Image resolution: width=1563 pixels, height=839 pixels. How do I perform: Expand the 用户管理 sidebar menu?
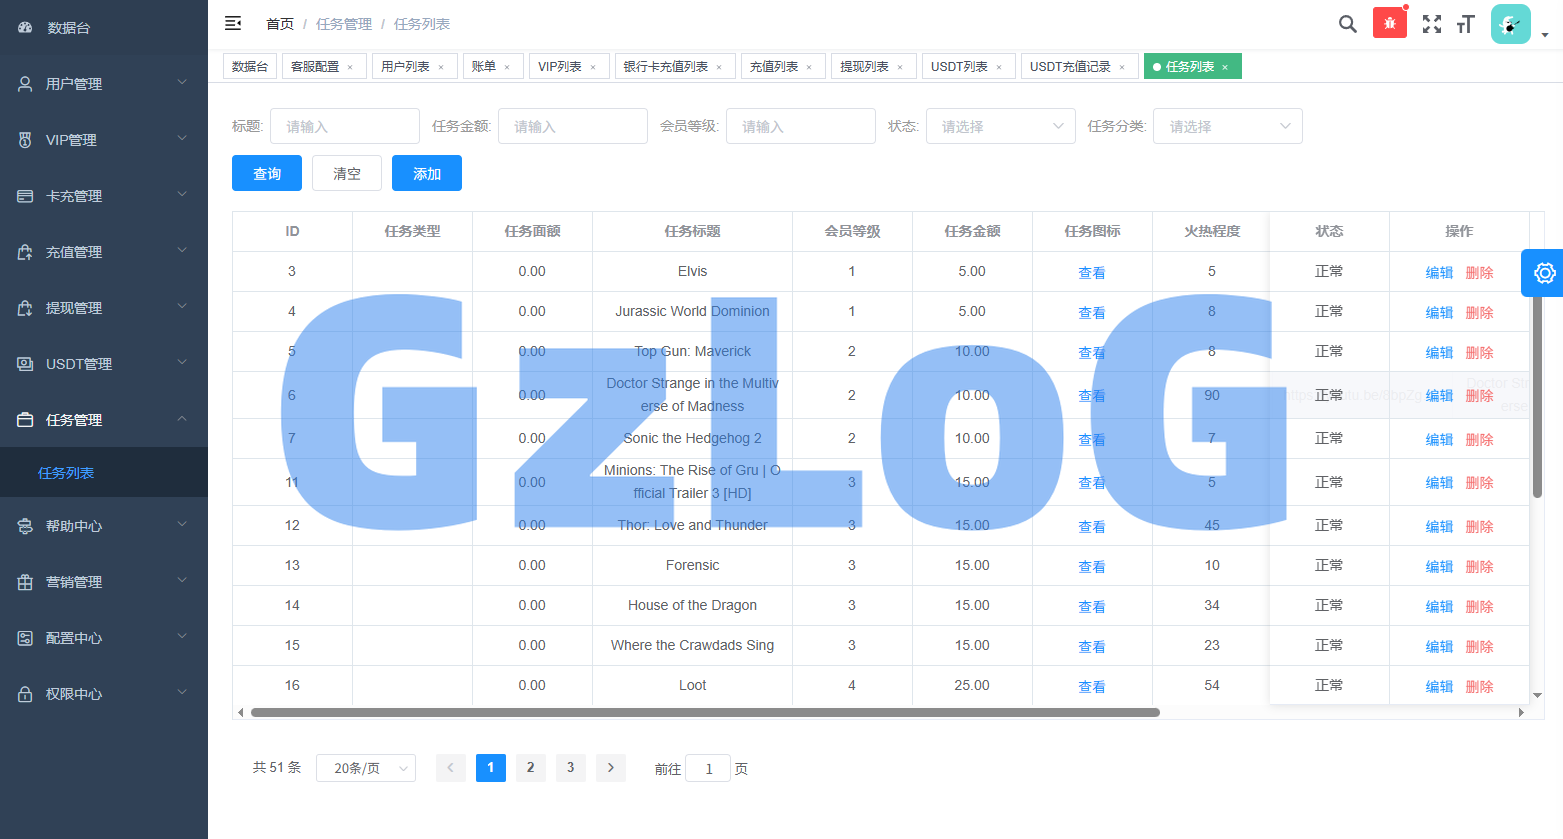coord(104,84)
